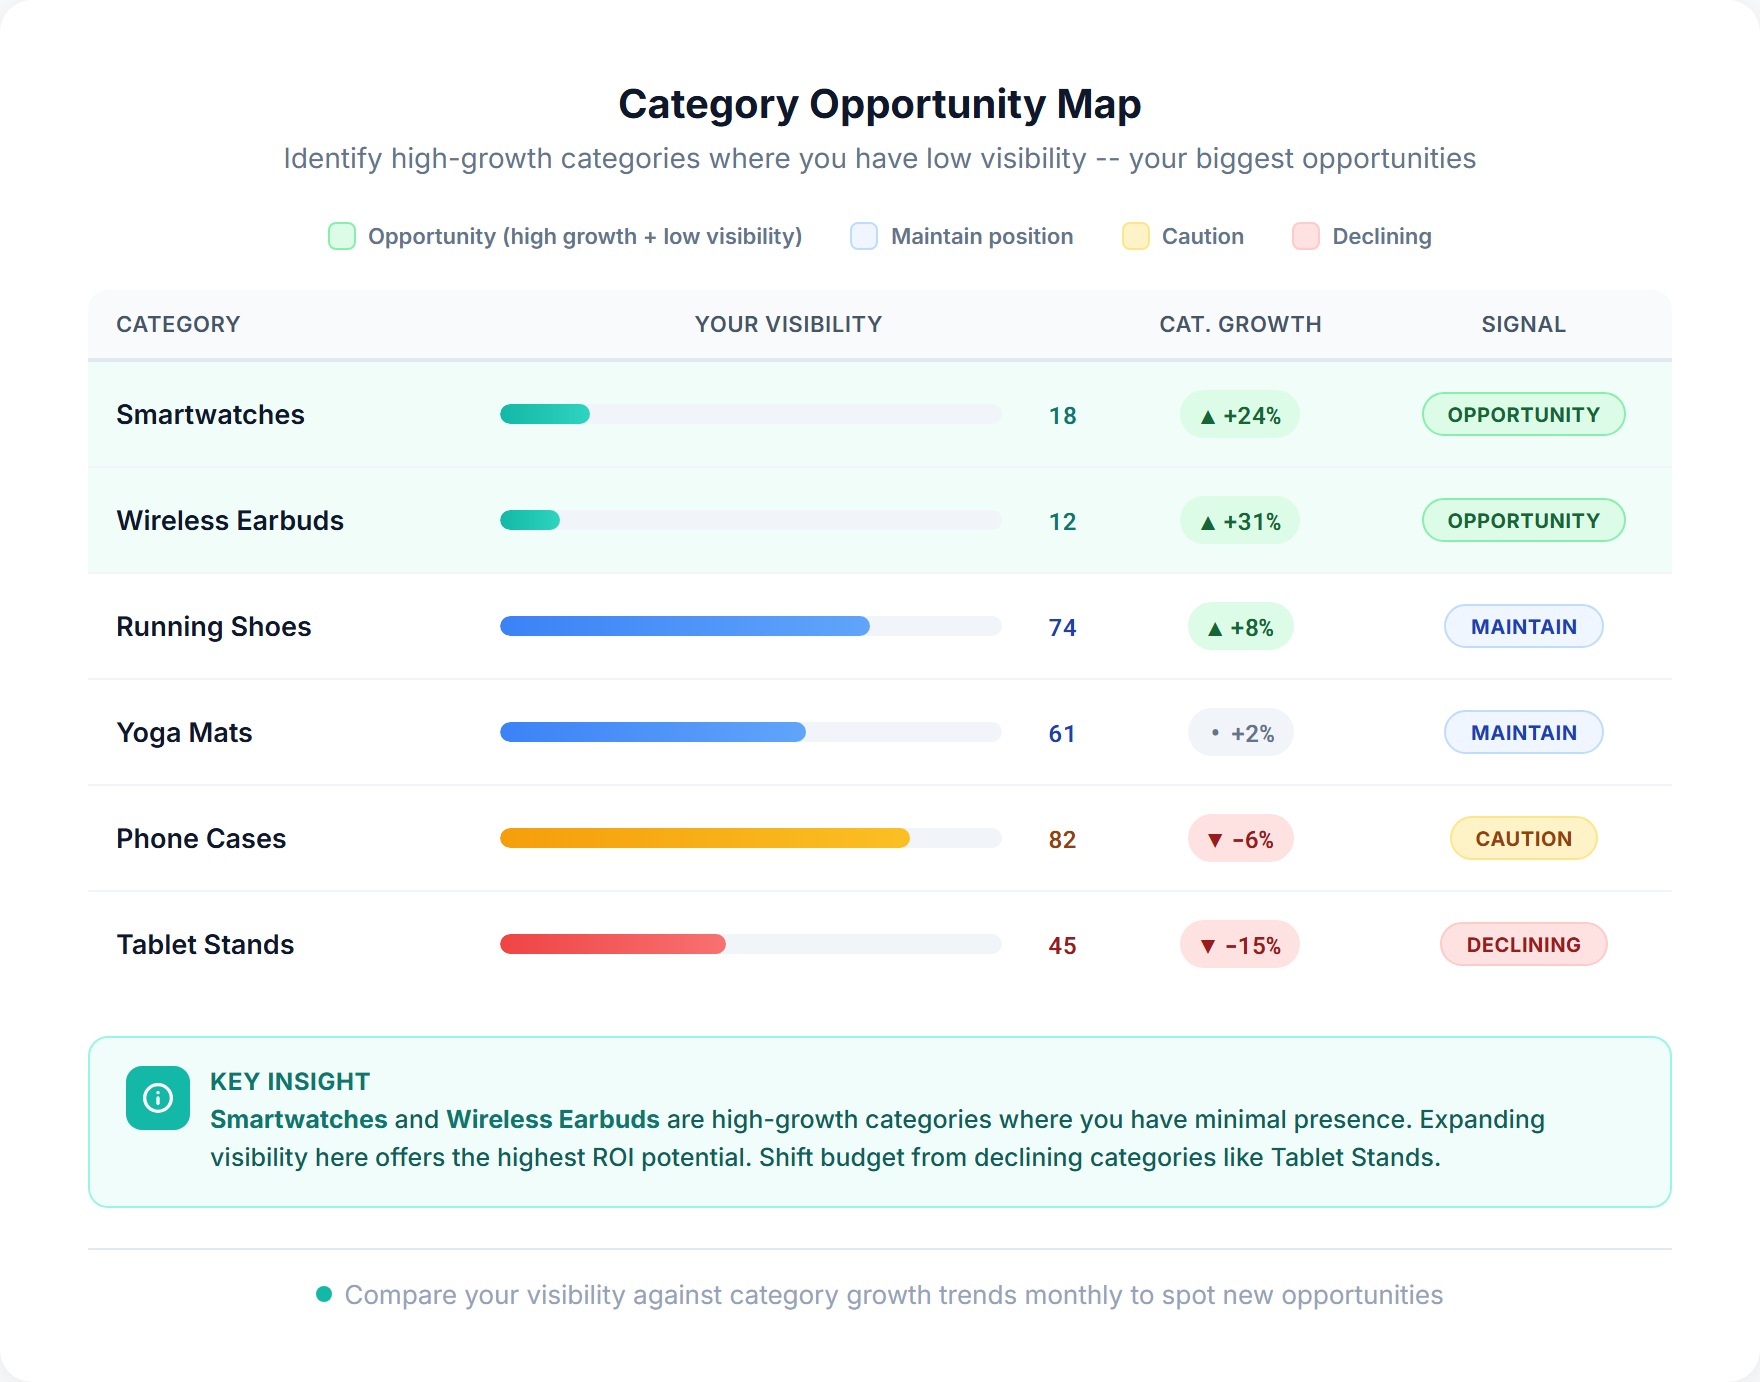1760x1382 pixels.
Task: Toggle the CAUTION signal for Phone Cases
Action: (x=1523, y=838)
